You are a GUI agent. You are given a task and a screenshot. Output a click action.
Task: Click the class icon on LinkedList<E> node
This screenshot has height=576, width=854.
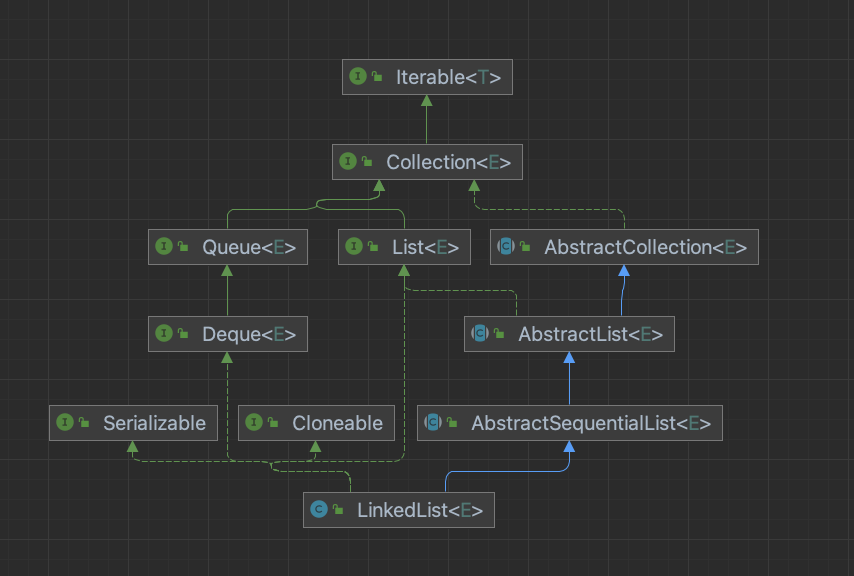click(319, 509)
